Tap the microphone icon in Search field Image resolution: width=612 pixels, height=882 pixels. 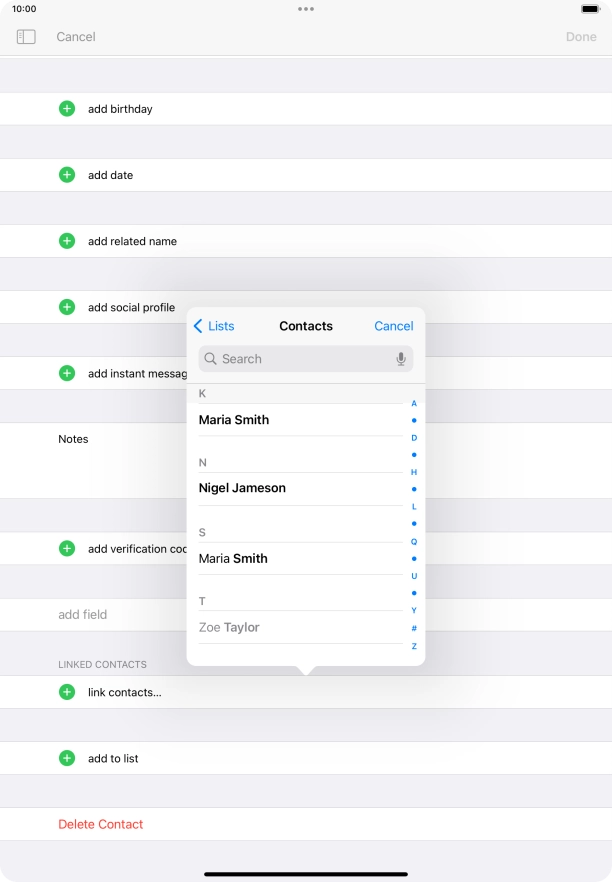pyautogui.click(x=401, y=359)
